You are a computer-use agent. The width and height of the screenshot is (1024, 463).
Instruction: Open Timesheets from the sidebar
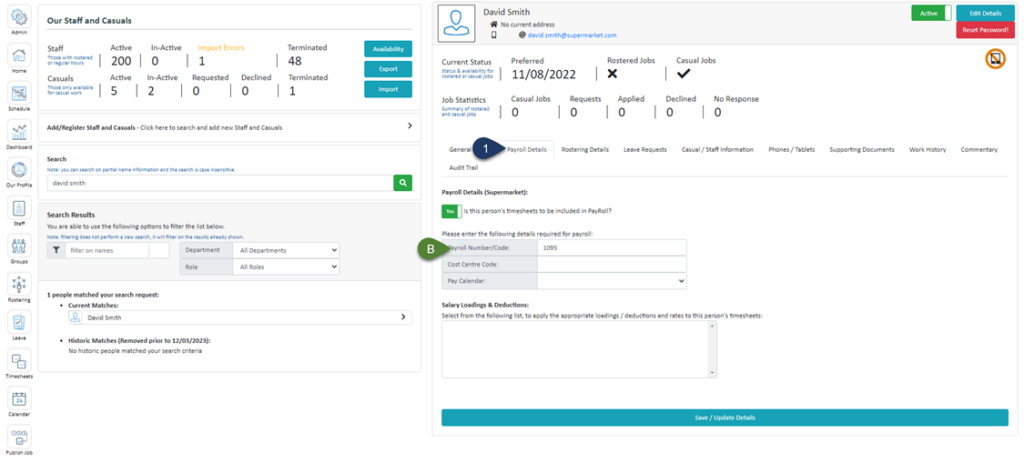tap(20, 360)
